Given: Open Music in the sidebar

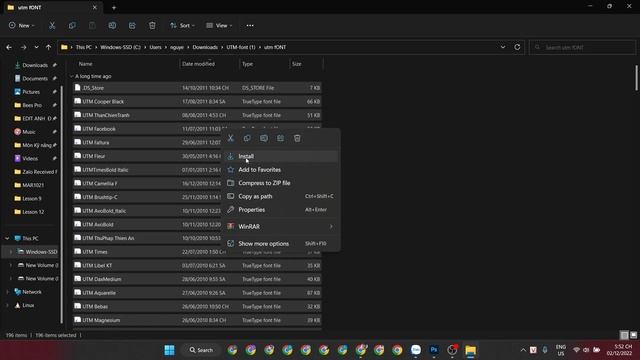Looking at the screenshot, I should pyautogui.click(x=29, y=132).
